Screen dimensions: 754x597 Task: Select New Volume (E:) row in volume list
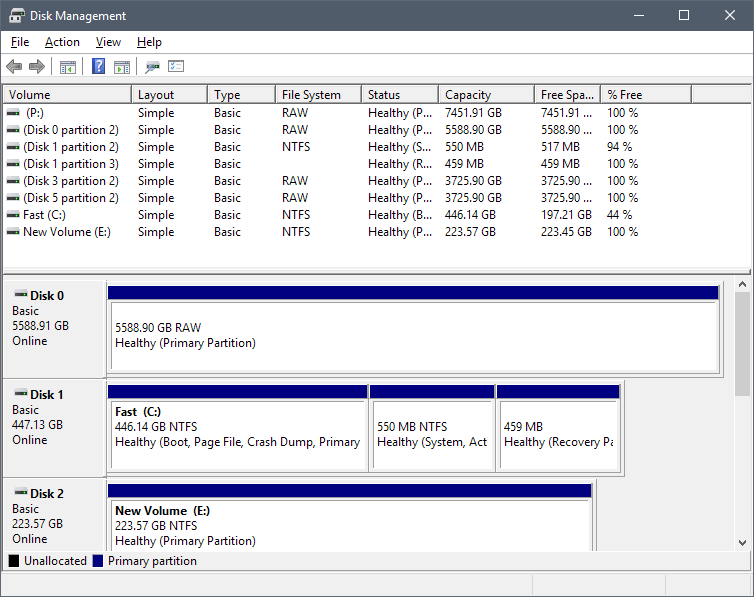coord(64,232)
